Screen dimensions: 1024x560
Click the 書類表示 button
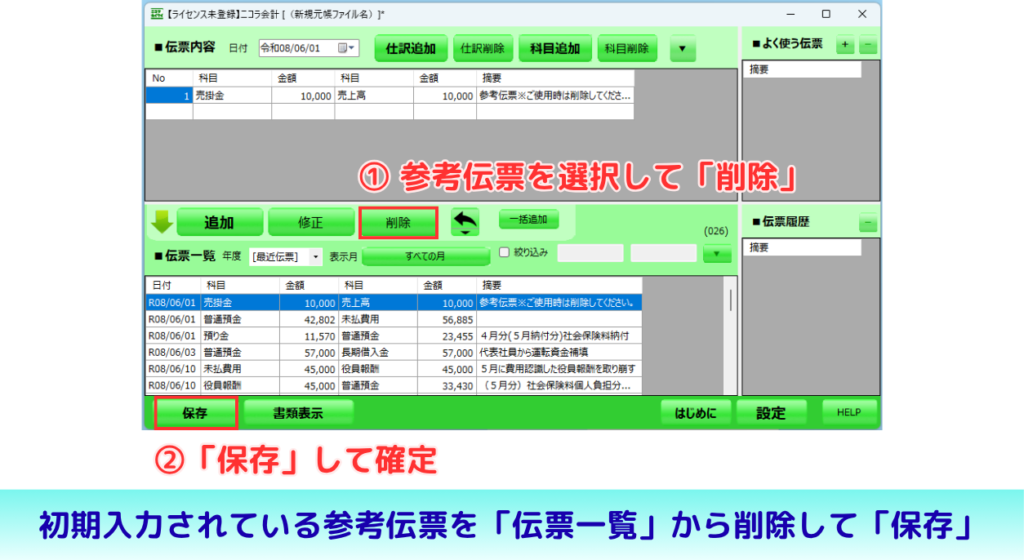(298, 413)
